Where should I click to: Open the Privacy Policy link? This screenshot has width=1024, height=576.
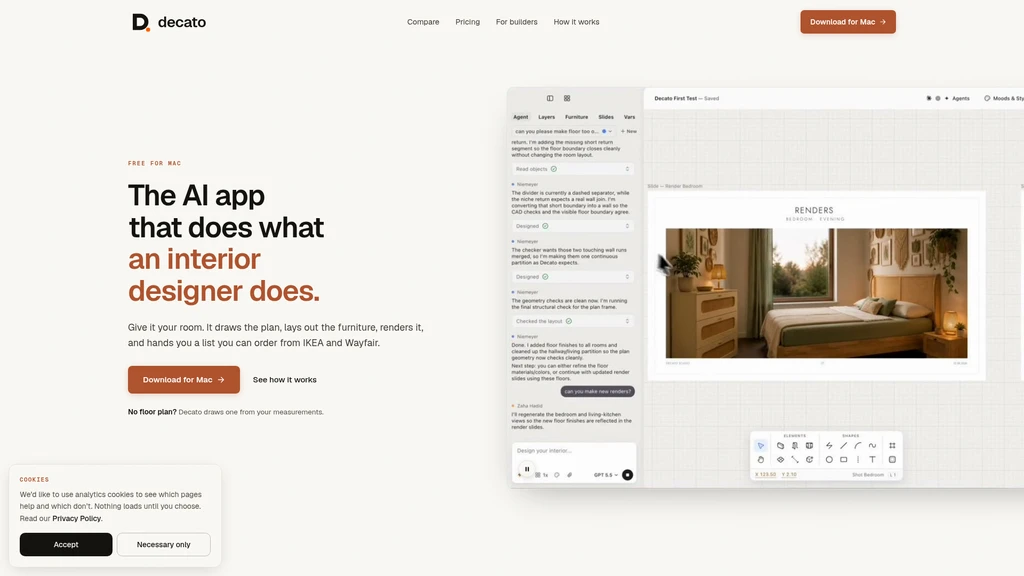pos(76,519)
